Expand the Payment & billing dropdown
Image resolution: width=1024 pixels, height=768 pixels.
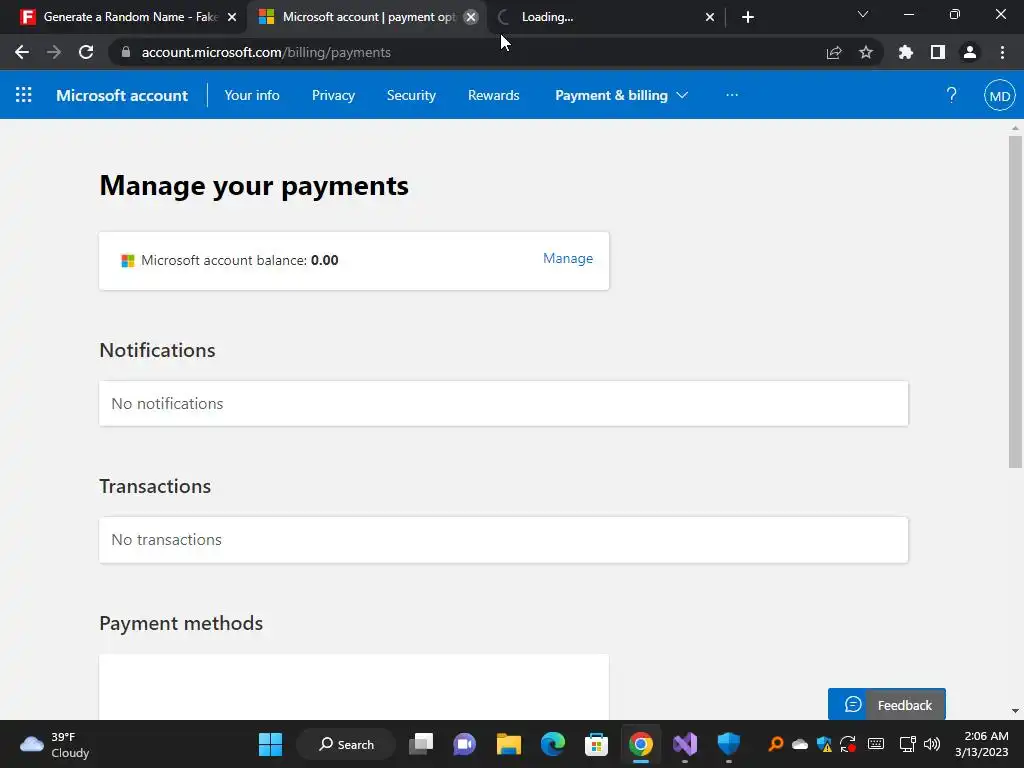[621, 95]
